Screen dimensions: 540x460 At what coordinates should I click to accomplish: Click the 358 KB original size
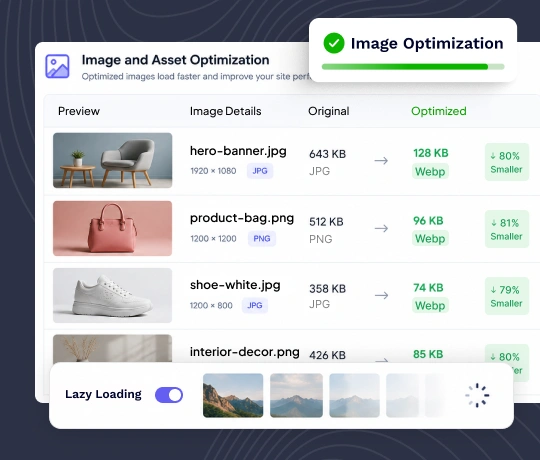[327, 289]
